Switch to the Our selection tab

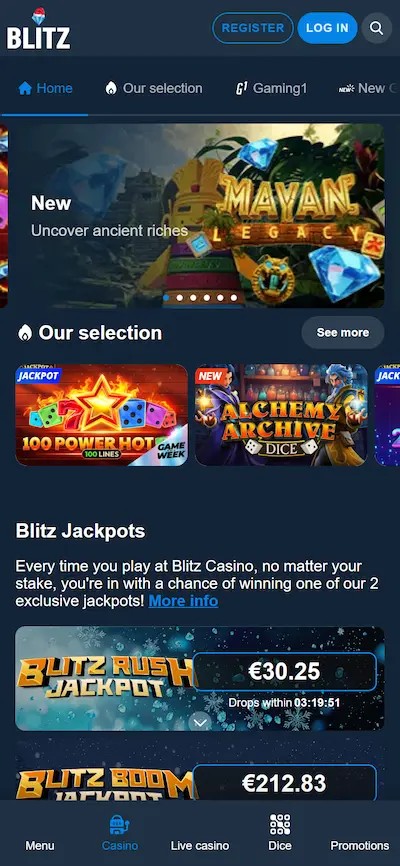[x=154, y=88]
